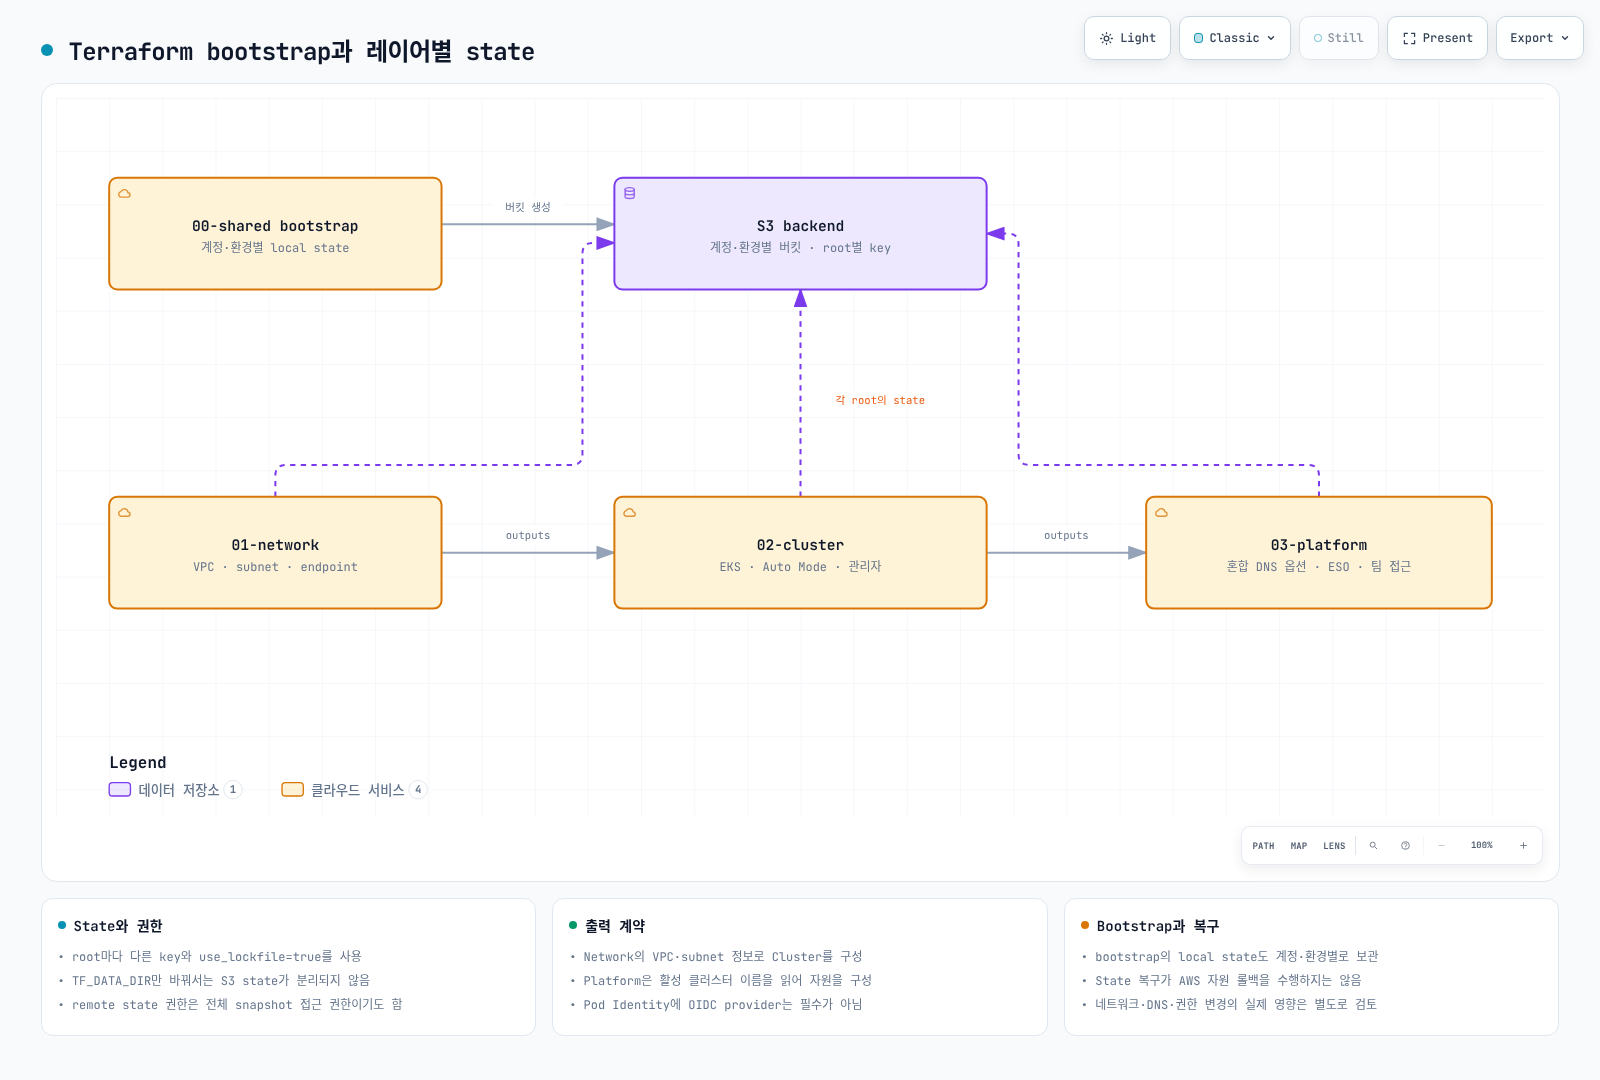
Task: Select the 00-shared bootstrap node
Action: [275, 234]
